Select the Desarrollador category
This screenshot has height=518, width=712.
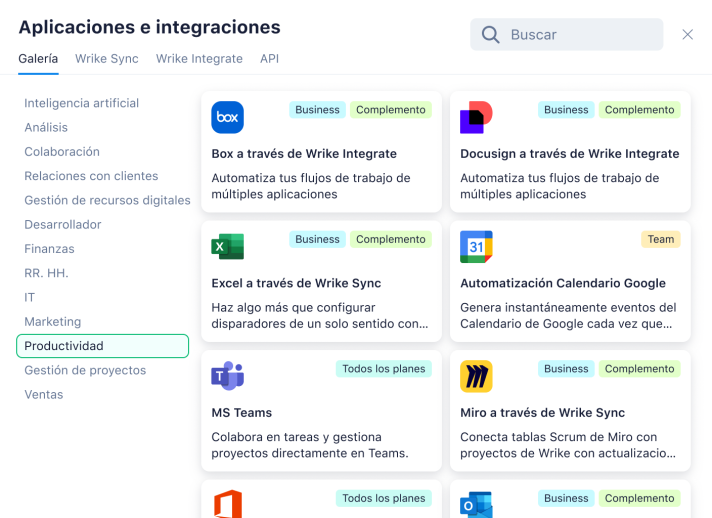pyautogui.click(x=63, y=224)
